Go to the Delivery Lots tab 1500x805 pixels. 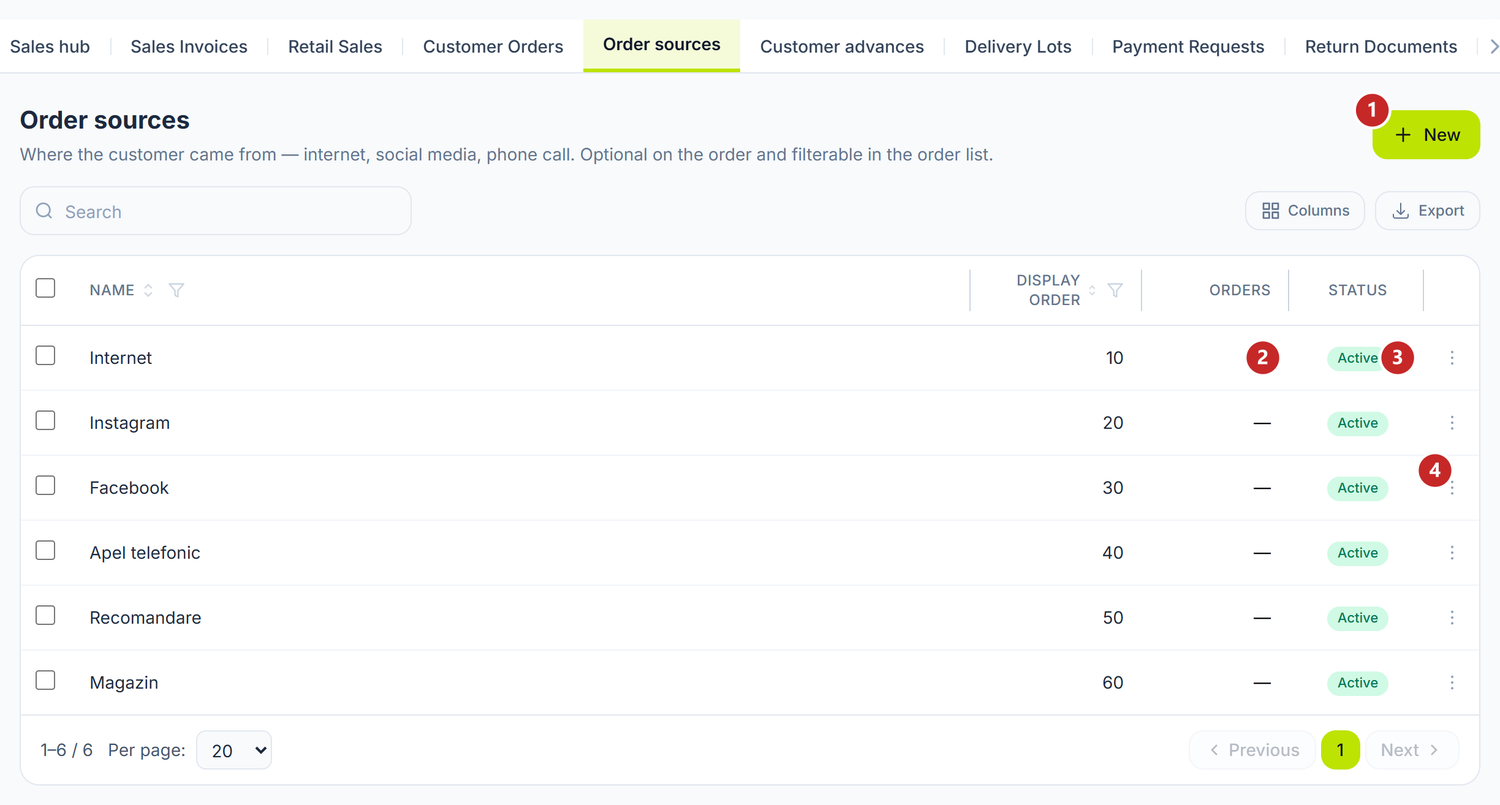point(1018,46)
